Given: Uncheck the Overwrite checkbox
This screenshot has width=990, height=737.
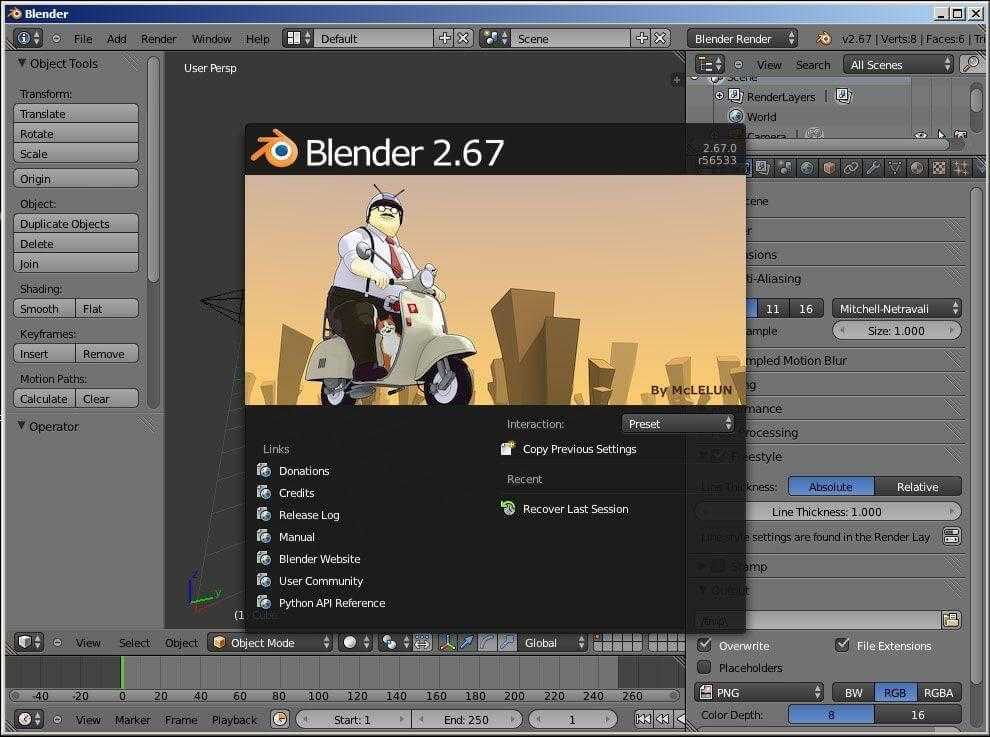Looking at the screenshot, I should point(705,645).
